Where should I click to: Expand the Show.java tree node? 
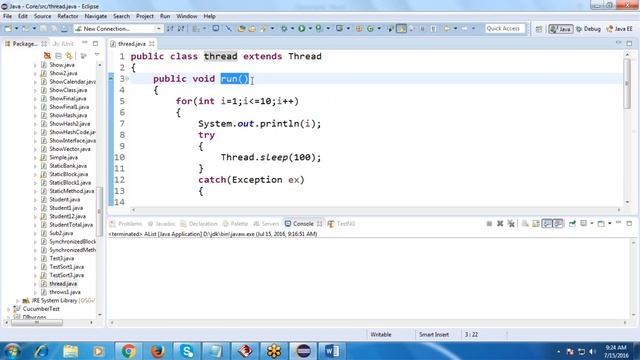(35, 65)
